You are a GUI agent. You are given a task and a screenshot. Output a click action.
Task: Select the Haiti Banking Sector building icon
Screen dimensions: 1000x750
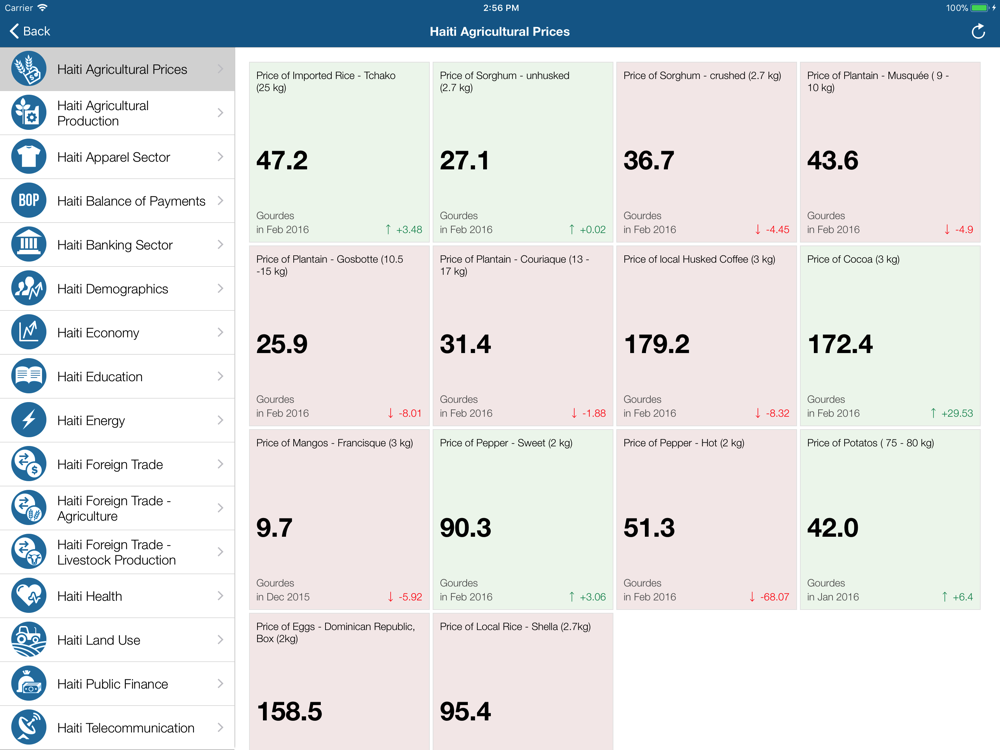[x=29, y=245]
